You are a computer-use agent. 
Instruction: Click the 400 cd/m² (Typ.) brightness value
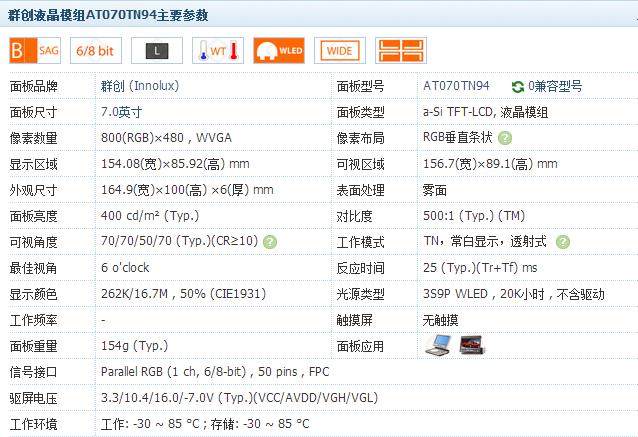point(150,216)
